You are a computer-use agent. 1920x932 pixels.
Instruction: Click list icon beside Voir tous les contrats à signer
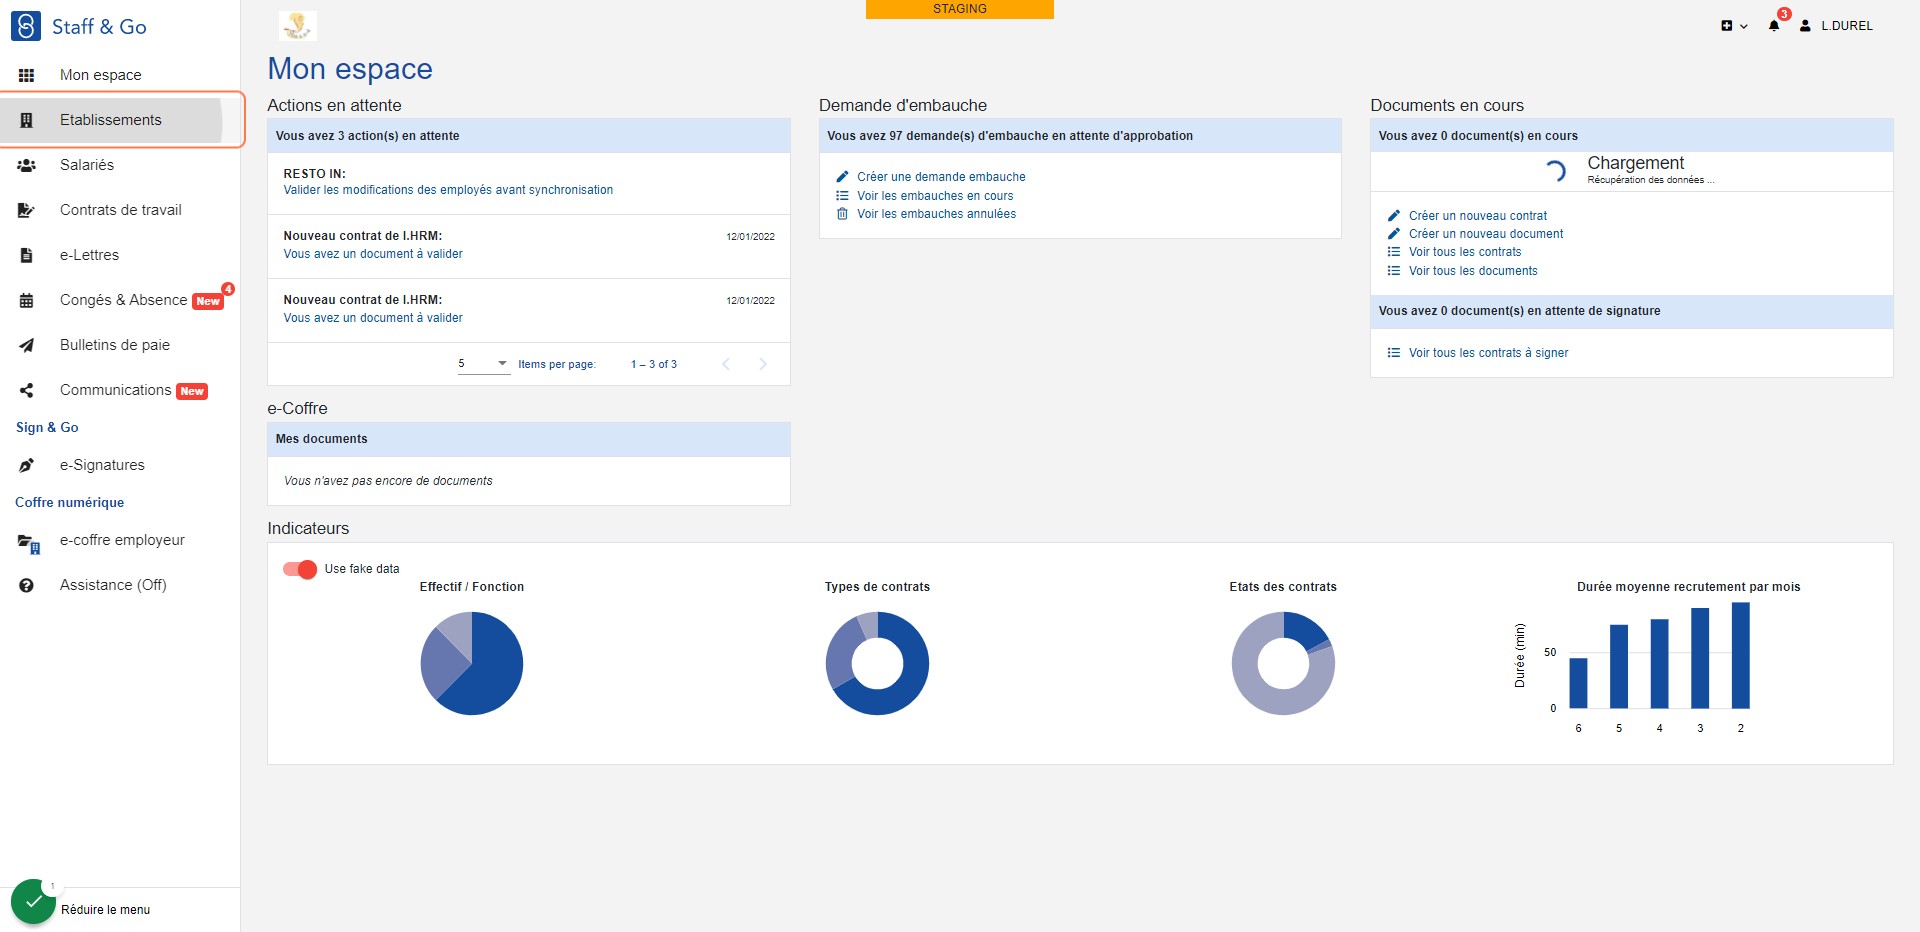[x=1394, y=353]
